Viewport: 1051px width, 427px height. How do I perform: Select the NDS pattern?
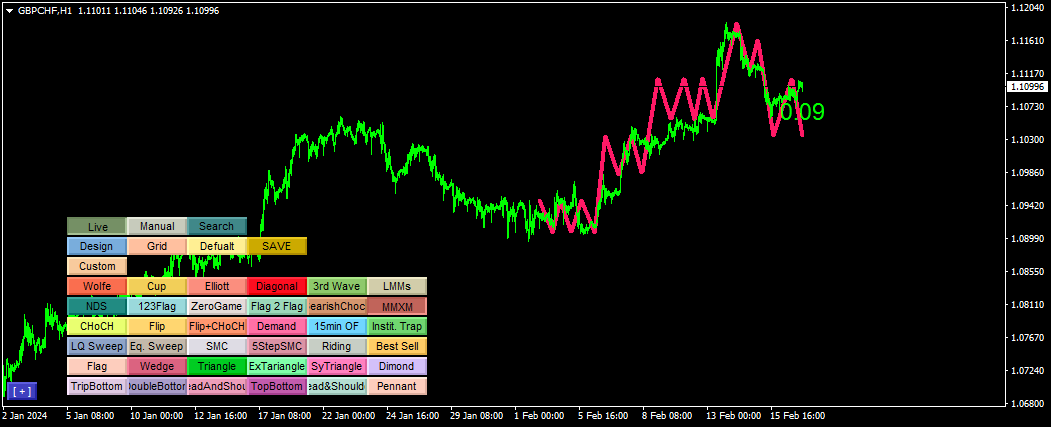click(97, 306)
